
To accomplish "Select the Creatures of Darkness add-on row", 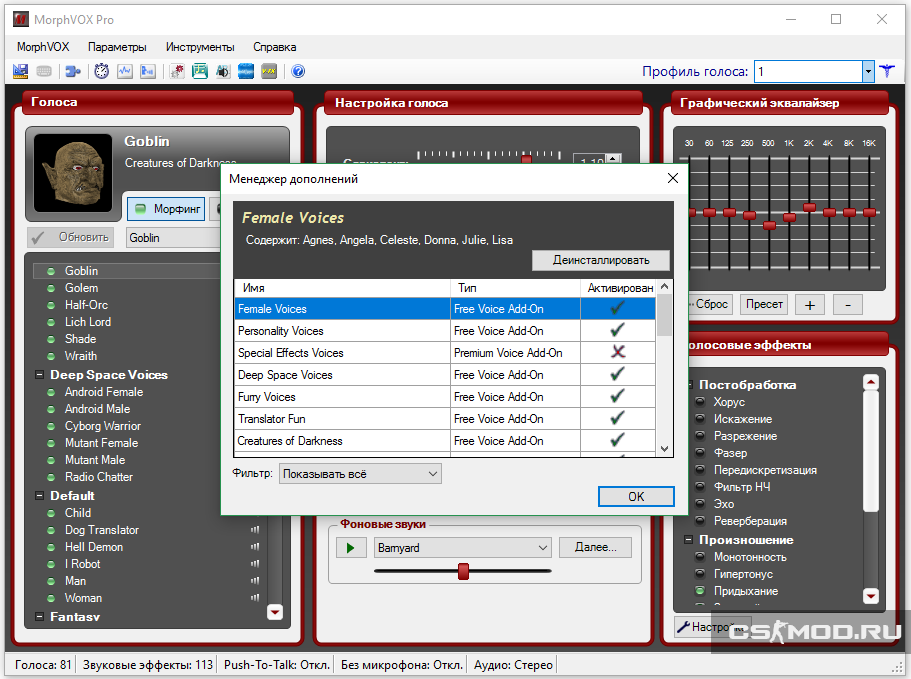I will [x=445, y=441].
